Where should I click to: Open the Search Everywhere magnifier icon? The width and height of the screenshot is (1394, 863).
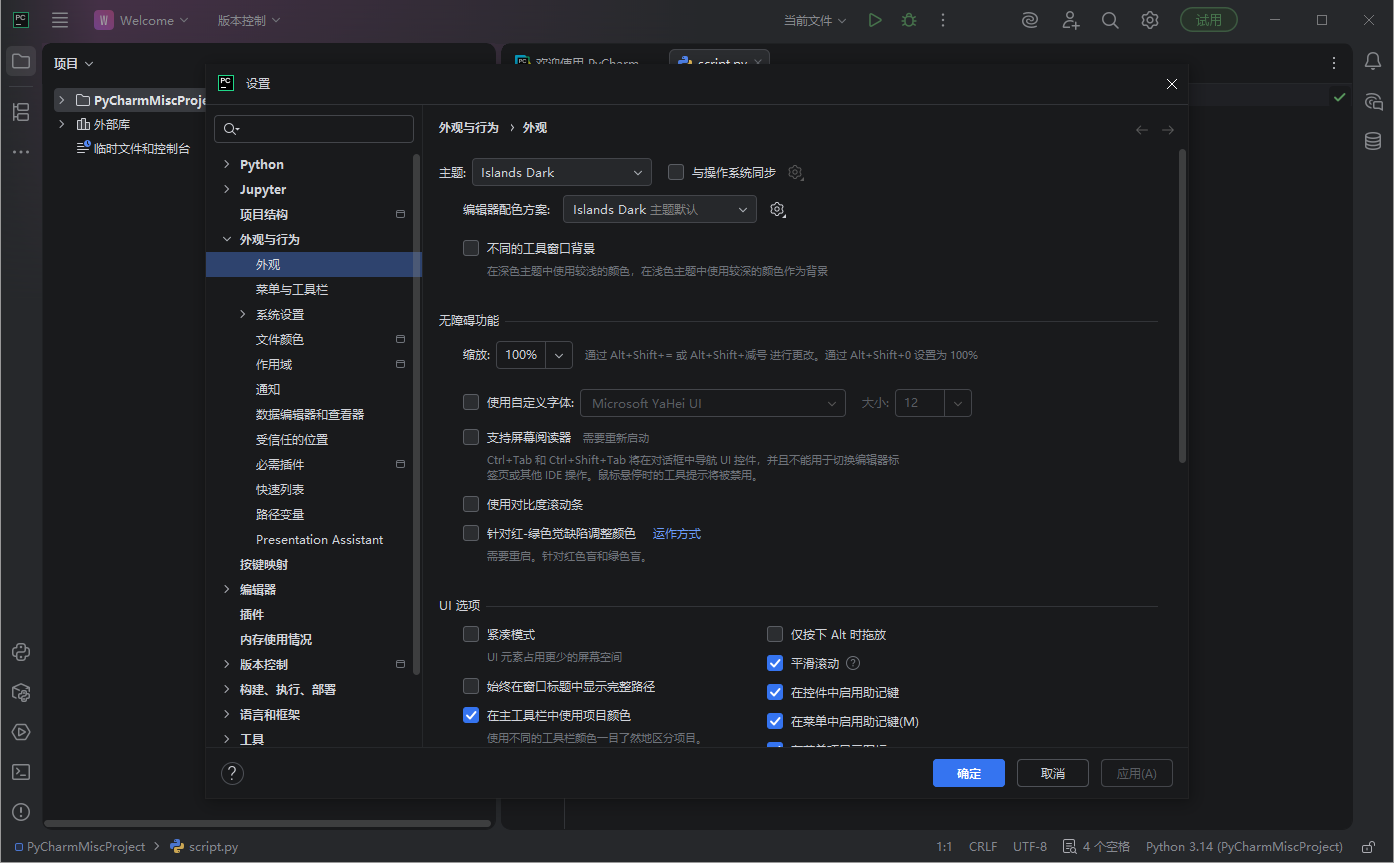tap(1110, 19)
